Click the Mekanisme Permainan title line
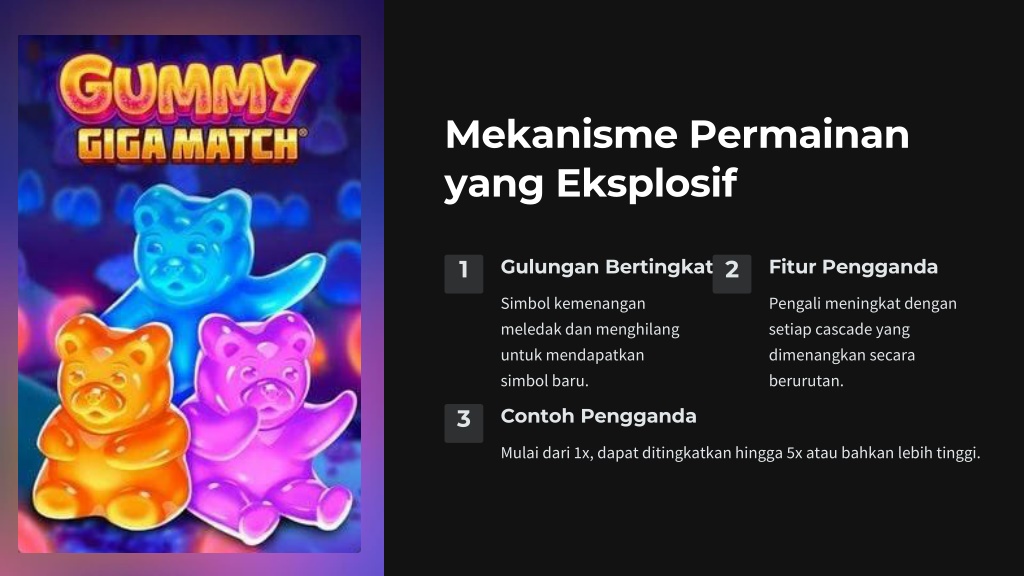Screen dimensions: 1024x576 click(x=677, y=135)
